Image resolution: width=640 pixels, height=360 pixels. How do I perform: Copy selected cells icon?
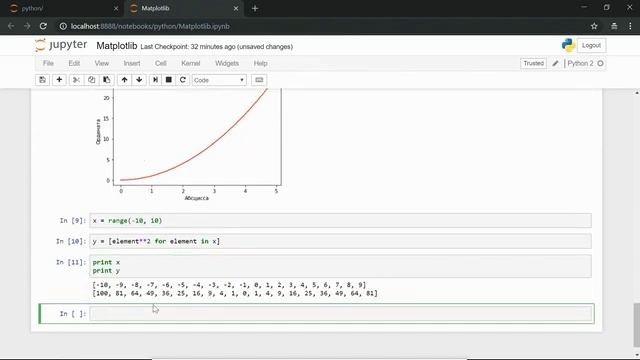tap(91, 80)
